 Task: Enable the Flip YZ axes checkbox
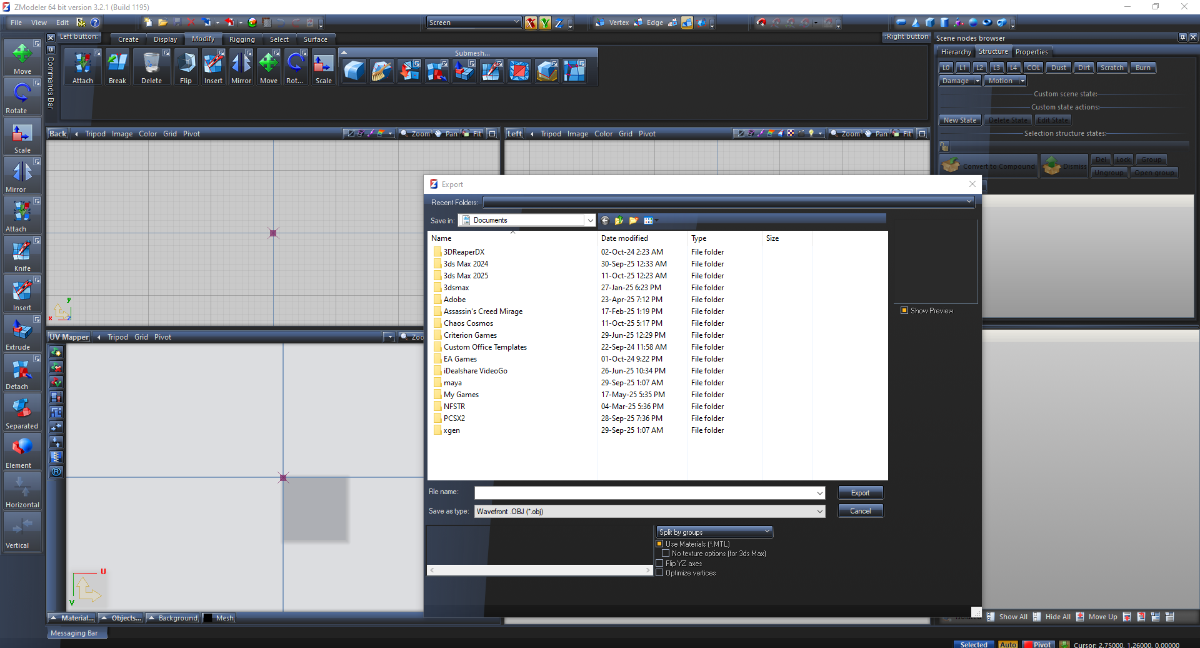660,563
